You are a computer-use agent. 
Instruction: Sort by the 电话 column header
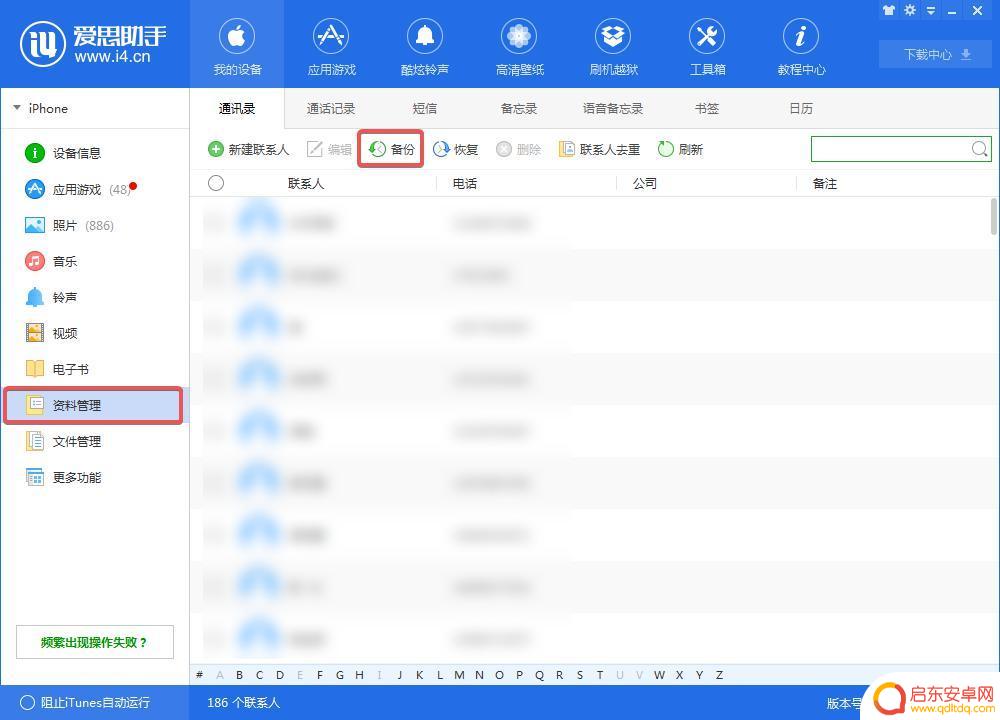point(465,184)
